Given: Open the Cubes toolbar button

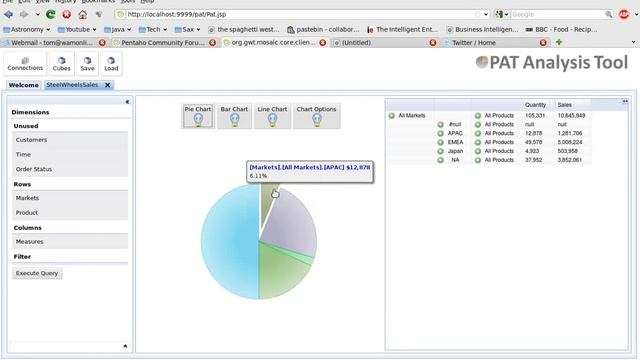Looking at the screenshot, I should pyautogui.click(x=61, y=64).
